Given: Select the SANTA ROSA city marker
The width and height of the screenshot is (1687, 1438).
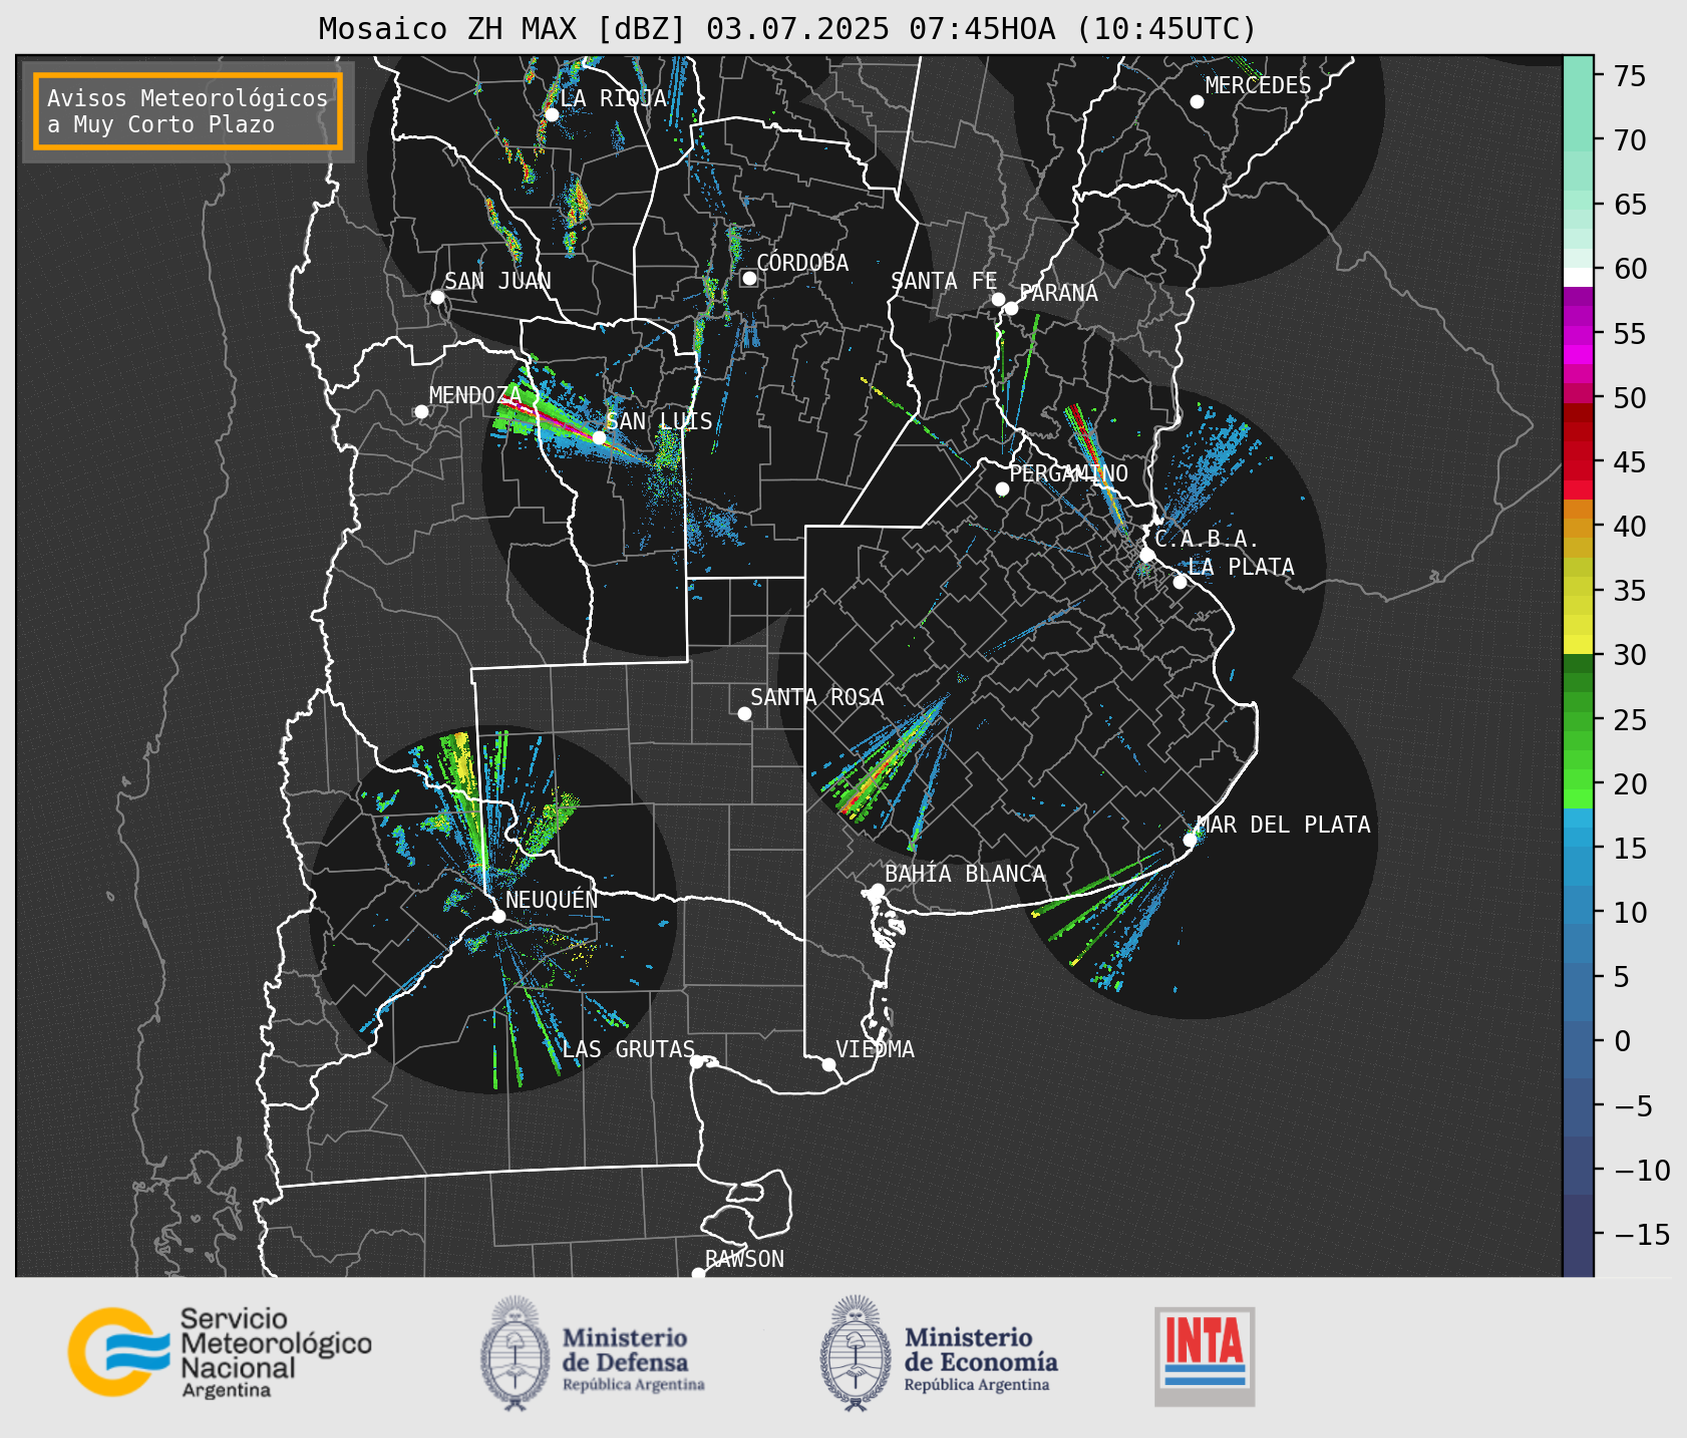Looking at the screenshot, I should [744, 713].
